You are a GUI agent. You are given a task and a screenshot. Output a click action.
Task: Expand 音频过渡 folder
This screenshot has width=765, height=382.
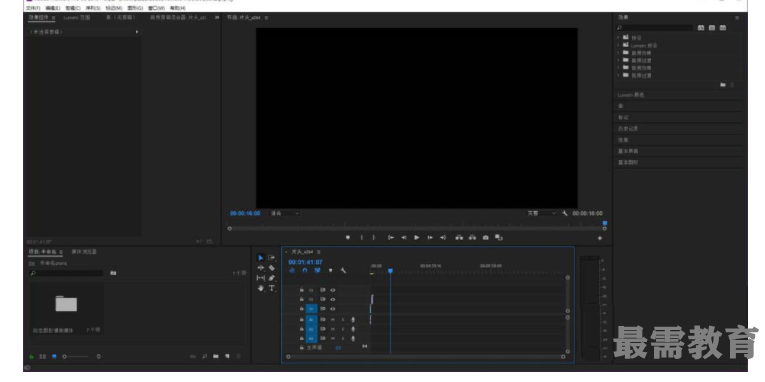(619, 60)
